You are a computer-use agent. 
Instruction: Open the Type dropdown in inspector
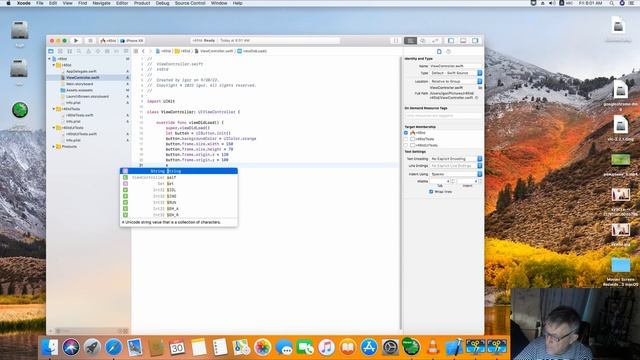[x=456, y=73]
